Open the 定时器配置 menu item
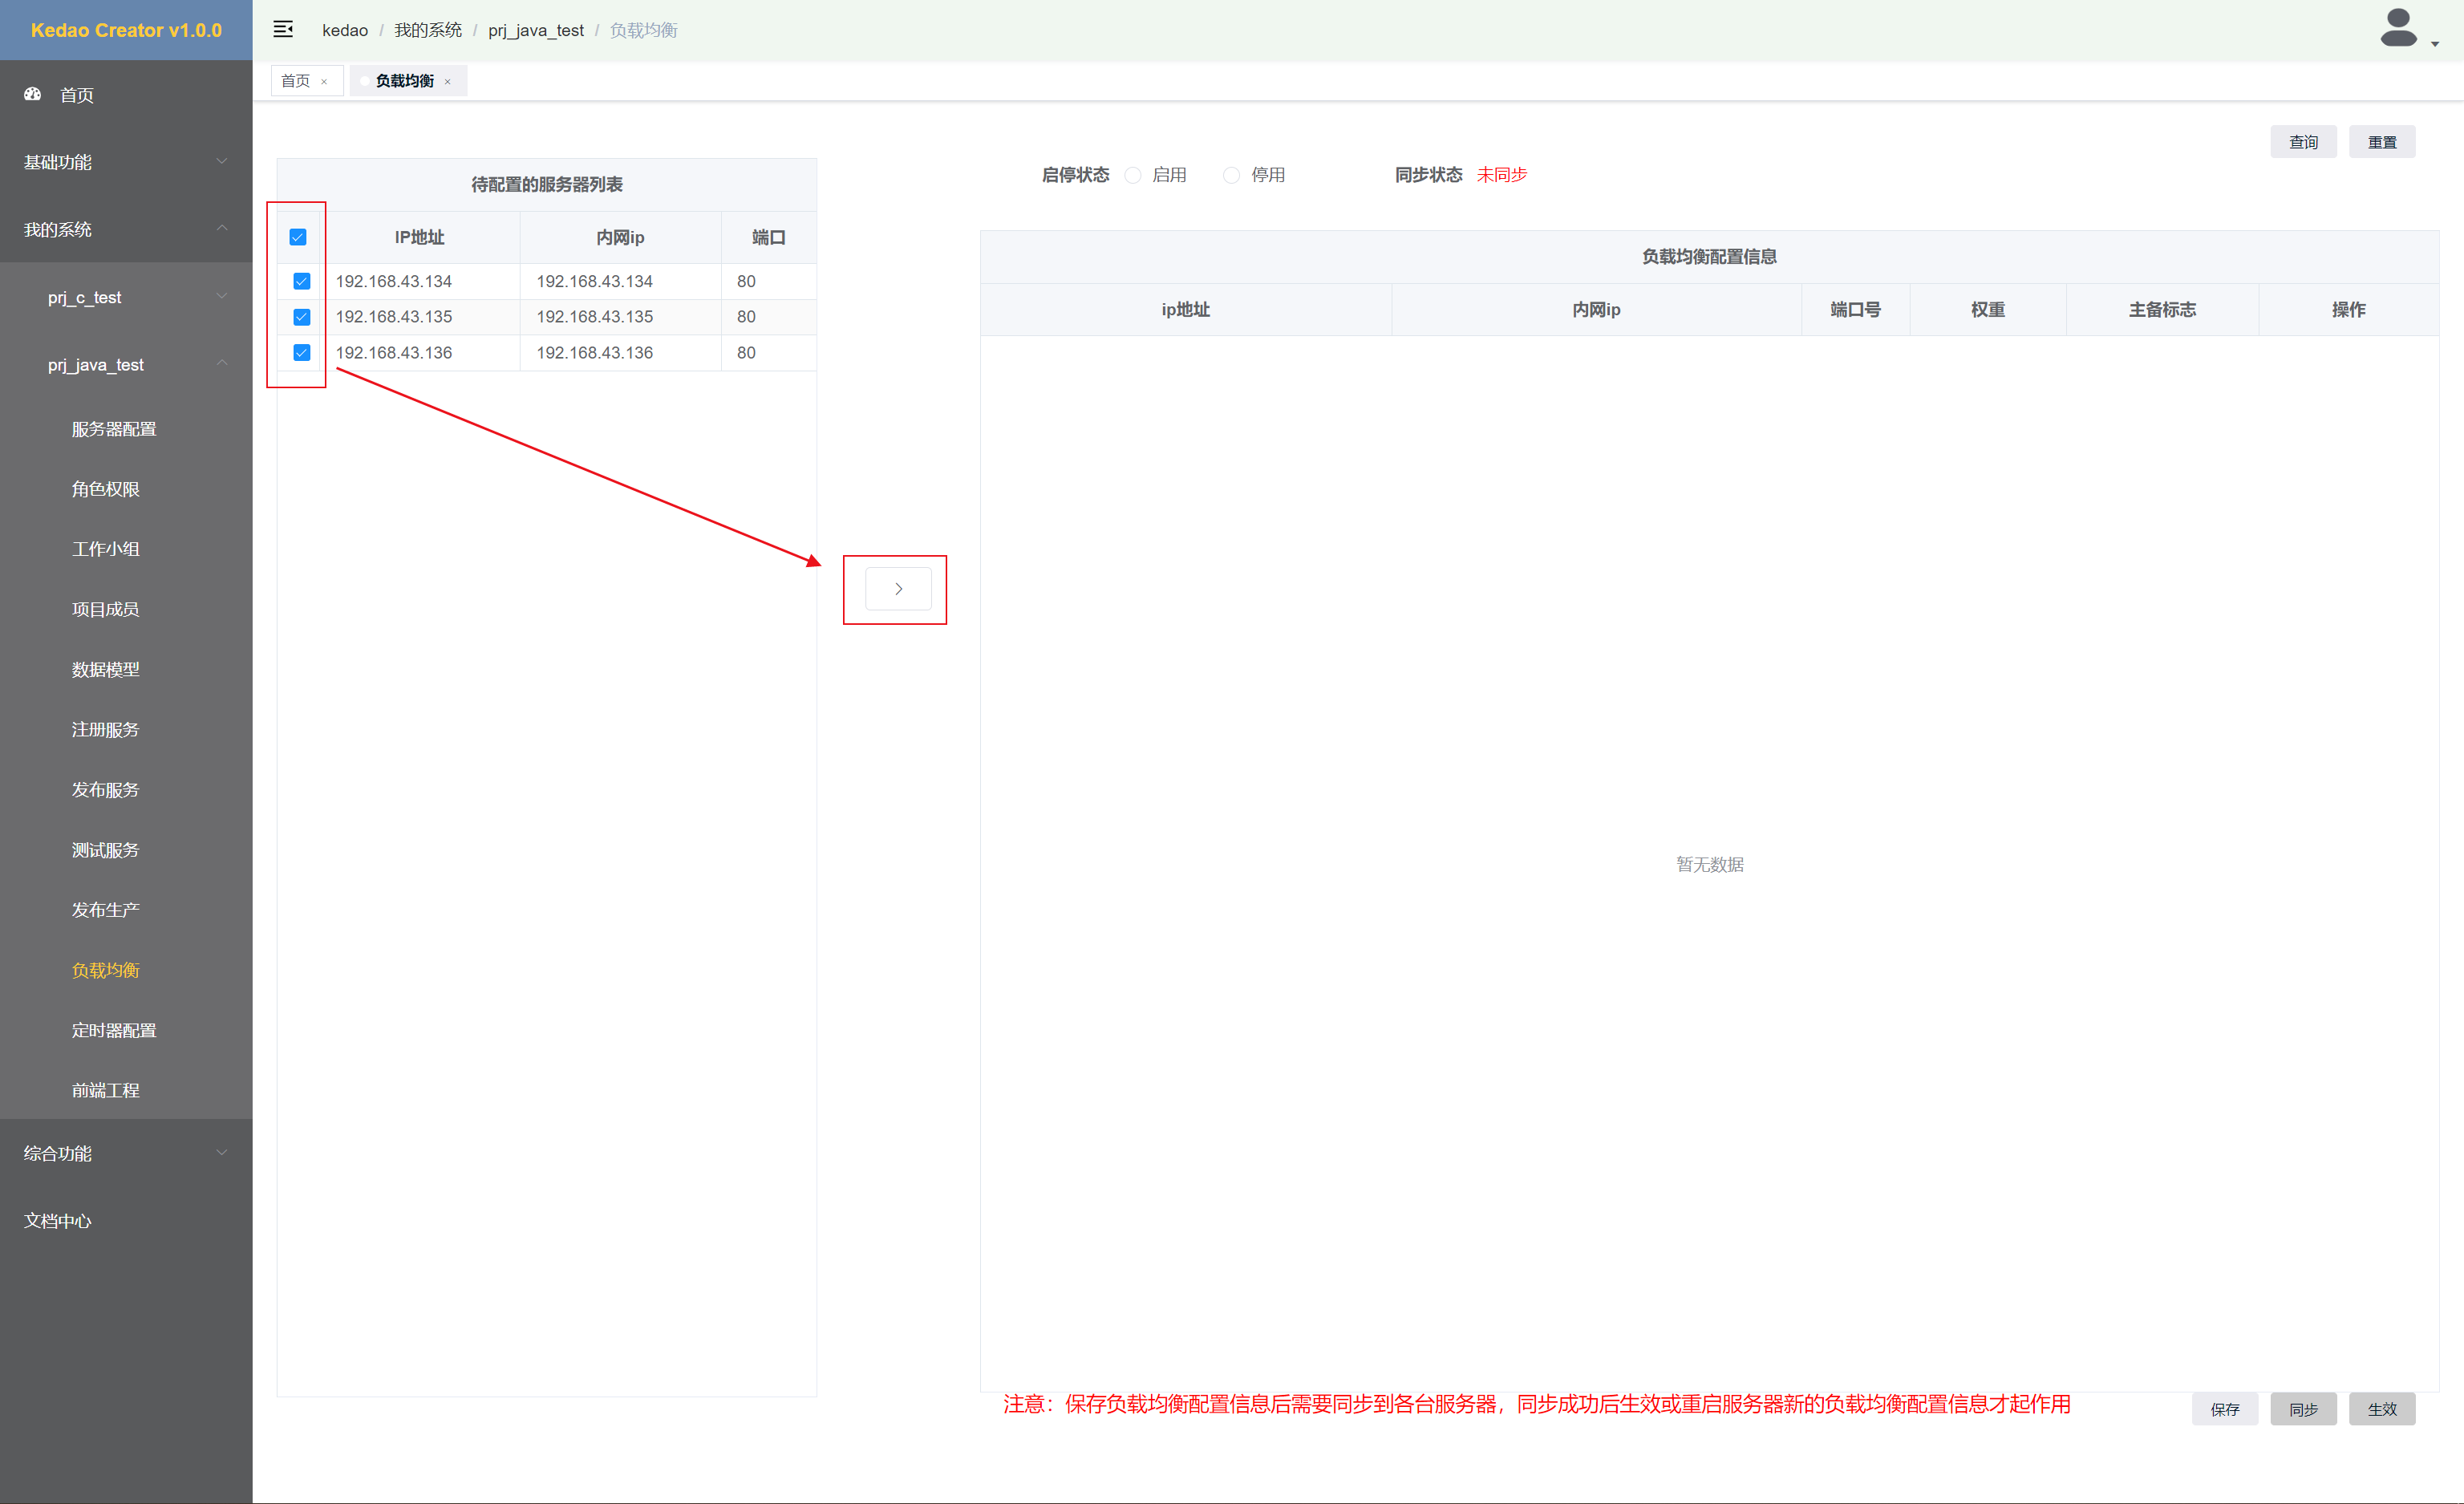Viewport: 2464px width, 1504px height. point(114,1030)
